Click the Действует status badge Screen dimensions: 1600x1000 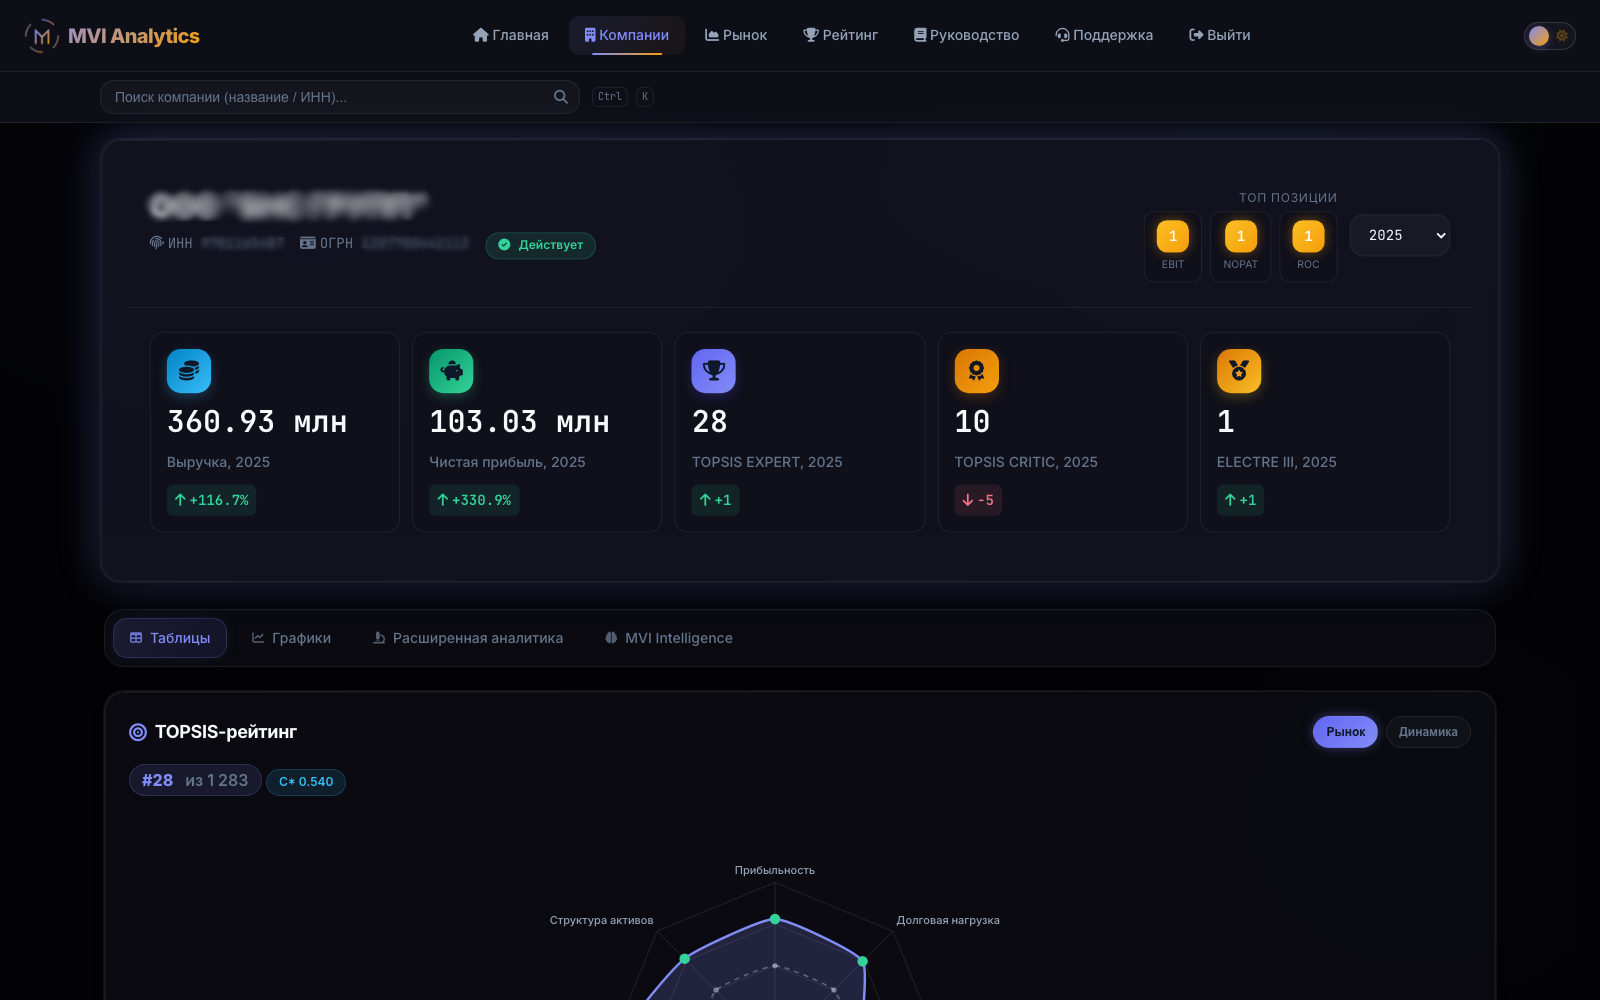(541, 245)
